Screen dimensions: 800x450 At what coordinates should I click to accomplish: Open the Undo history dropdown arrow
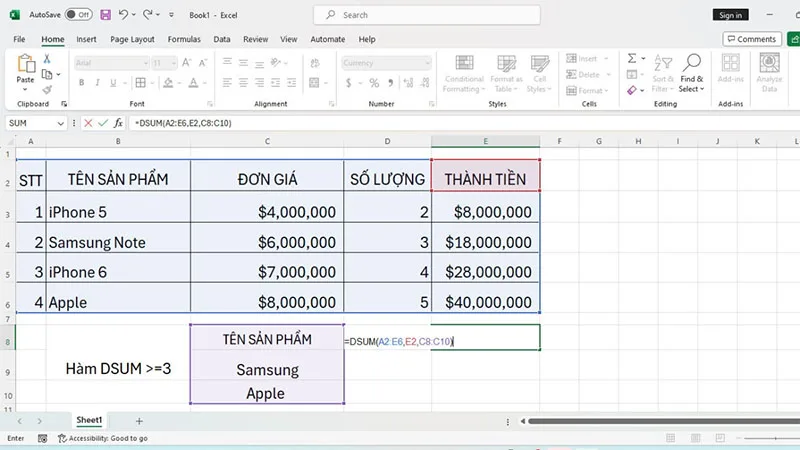tap(134, 15)
